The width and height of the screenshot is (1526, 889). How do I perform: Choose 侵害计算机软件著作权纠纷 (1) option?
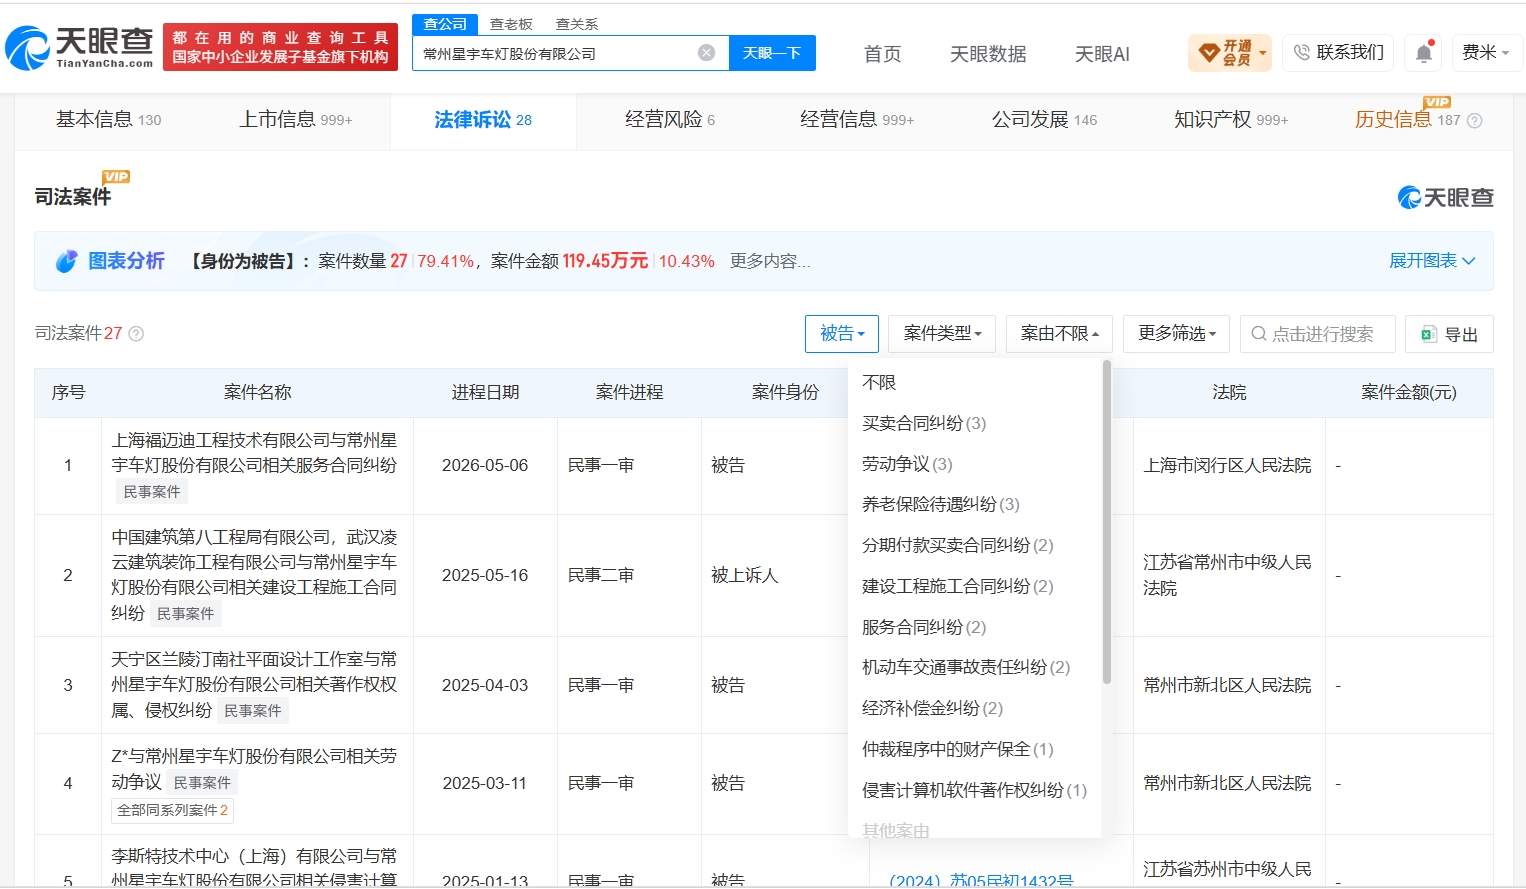pyautogui.click(x=975, y=790)
